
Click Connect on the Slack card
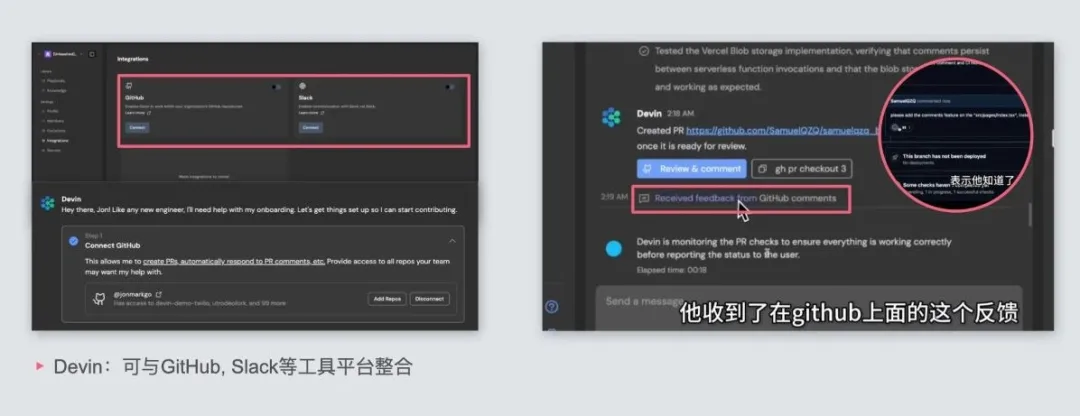click(311, 127)
